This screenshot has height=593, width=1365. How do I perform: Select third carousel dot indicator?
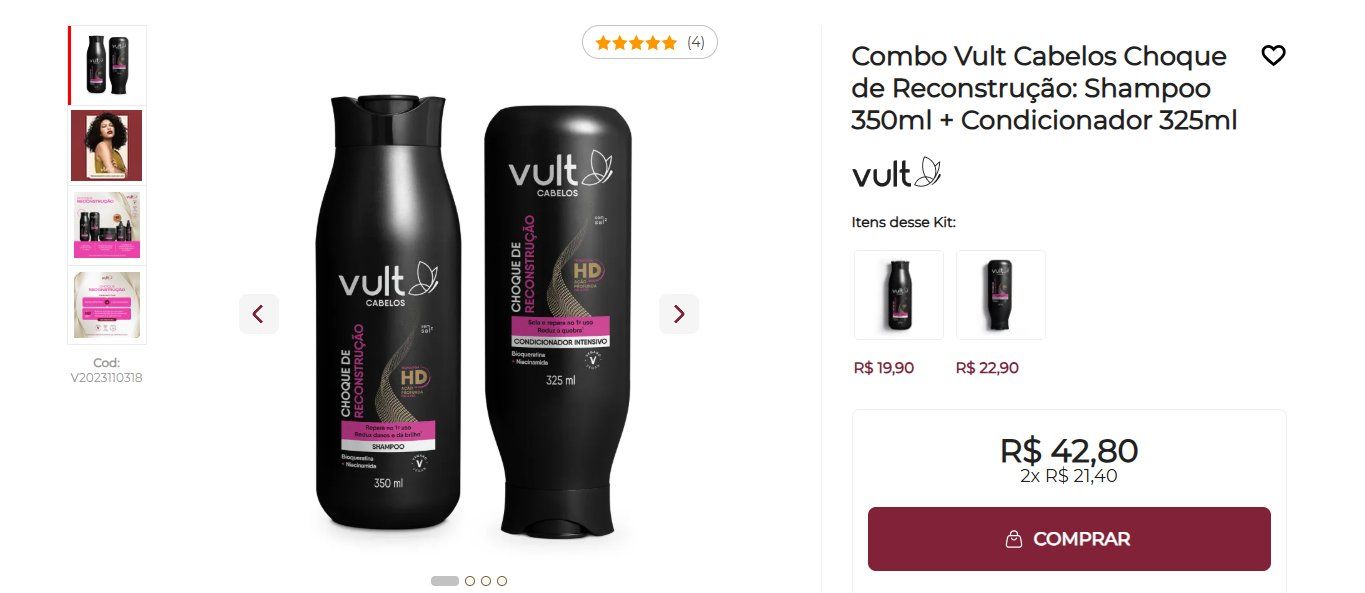click(486, 581)
